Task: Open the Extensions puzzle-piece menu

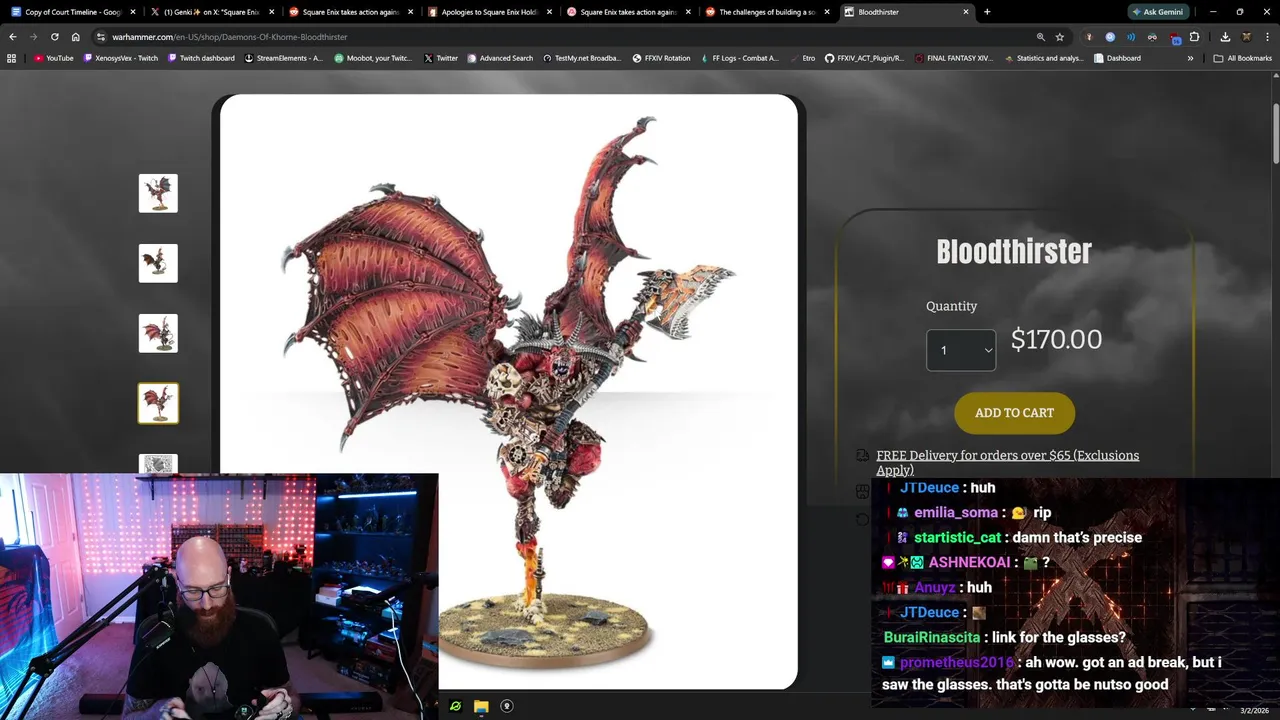Action: tap(1194, 37)
